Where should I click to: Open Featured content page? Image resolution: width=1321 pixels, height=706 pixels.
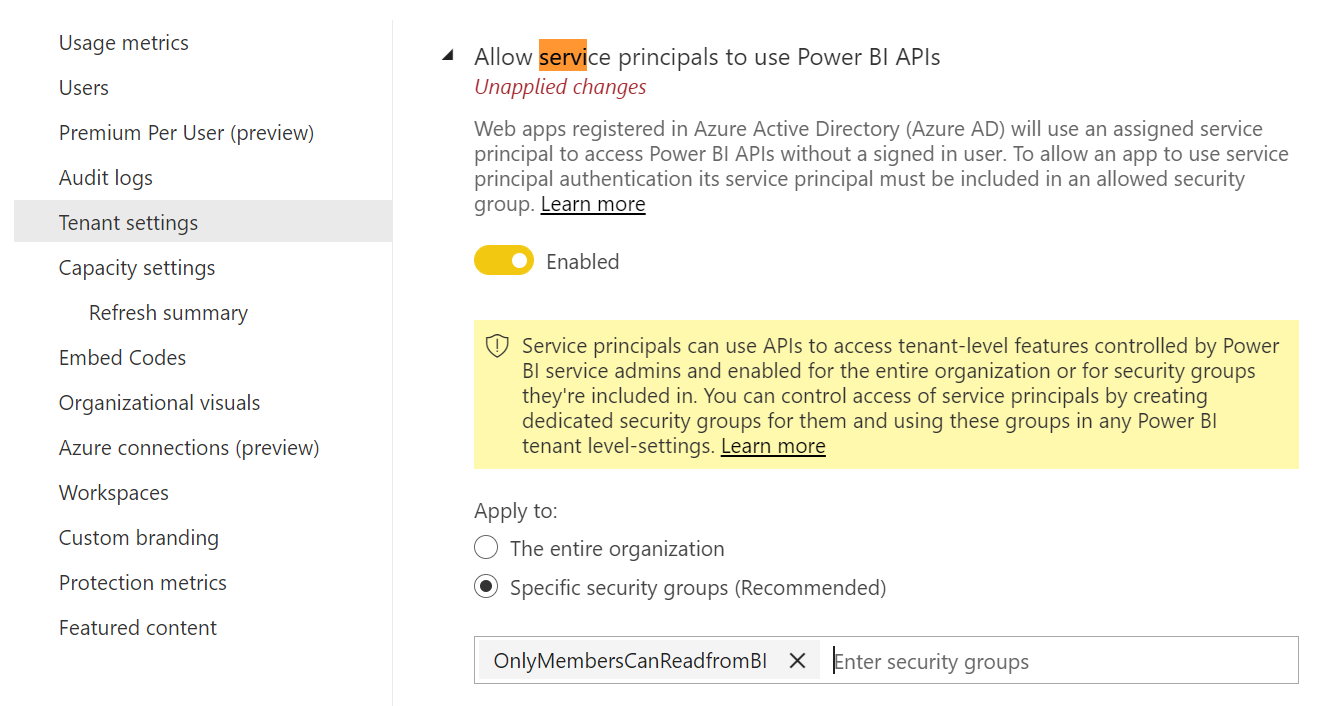pos(138,628)
